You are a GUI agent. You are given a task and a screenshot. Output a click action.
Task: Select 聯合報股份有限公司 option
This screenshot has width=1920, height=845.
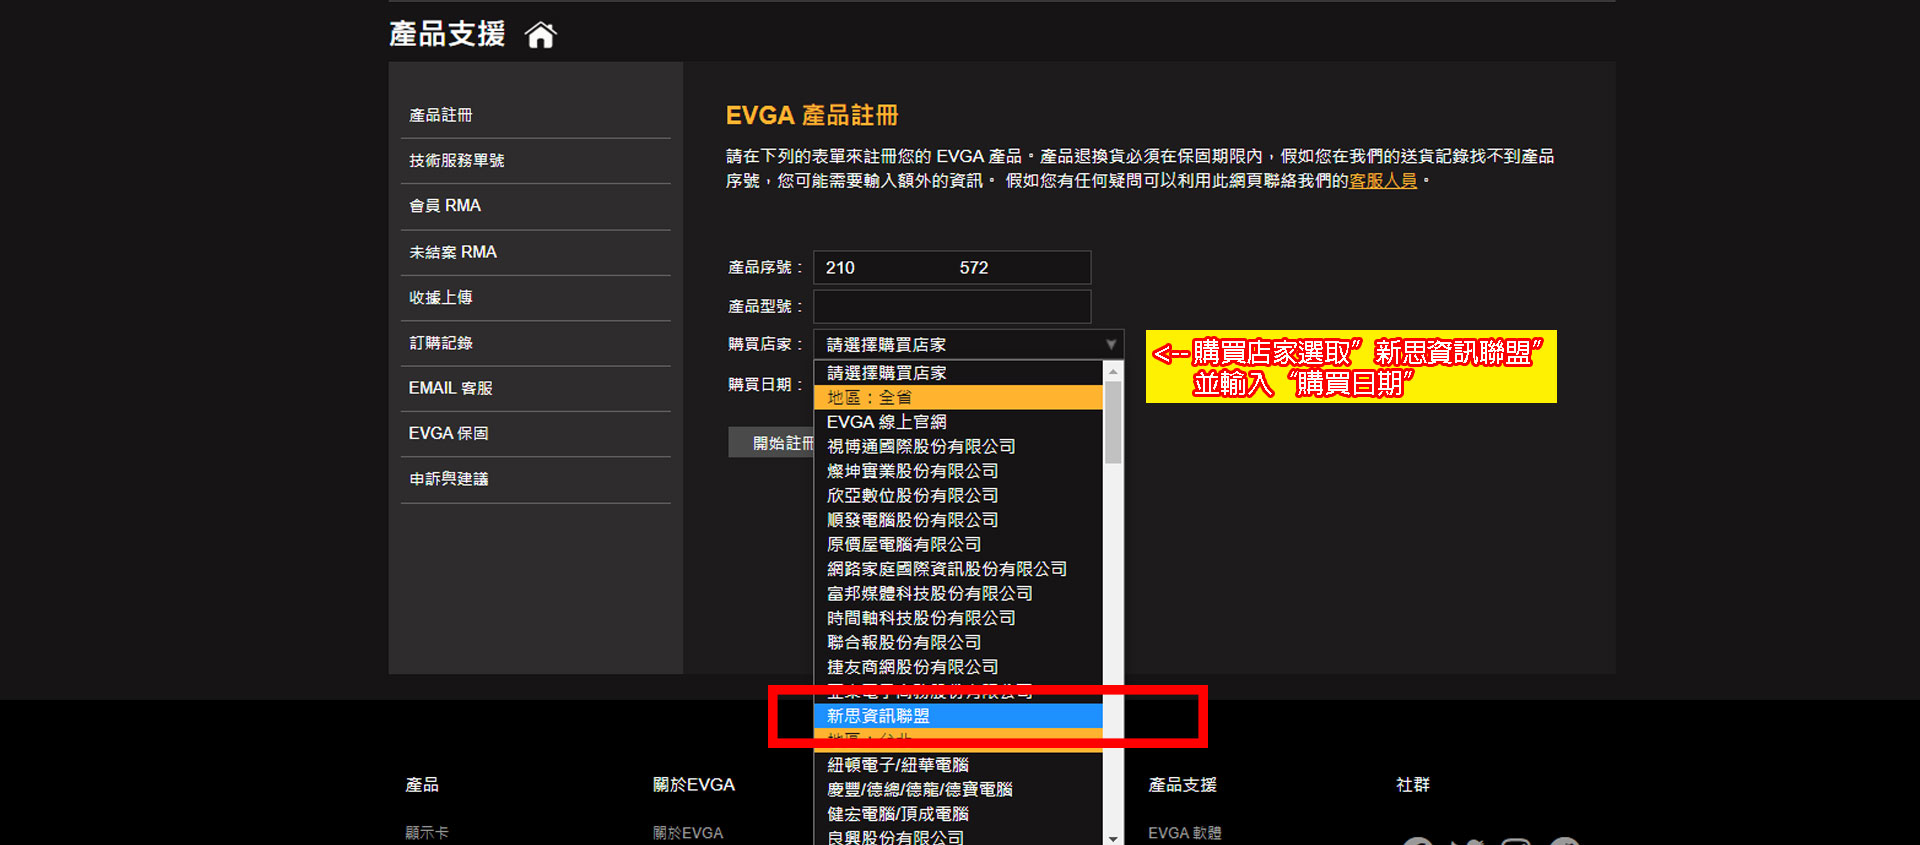[958, 642]
